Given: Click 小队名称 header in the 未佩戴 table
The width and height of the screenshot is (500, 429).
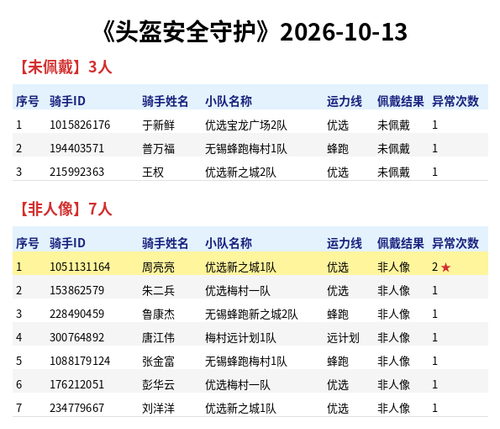Looking at the screenshot, I should 229,101.
